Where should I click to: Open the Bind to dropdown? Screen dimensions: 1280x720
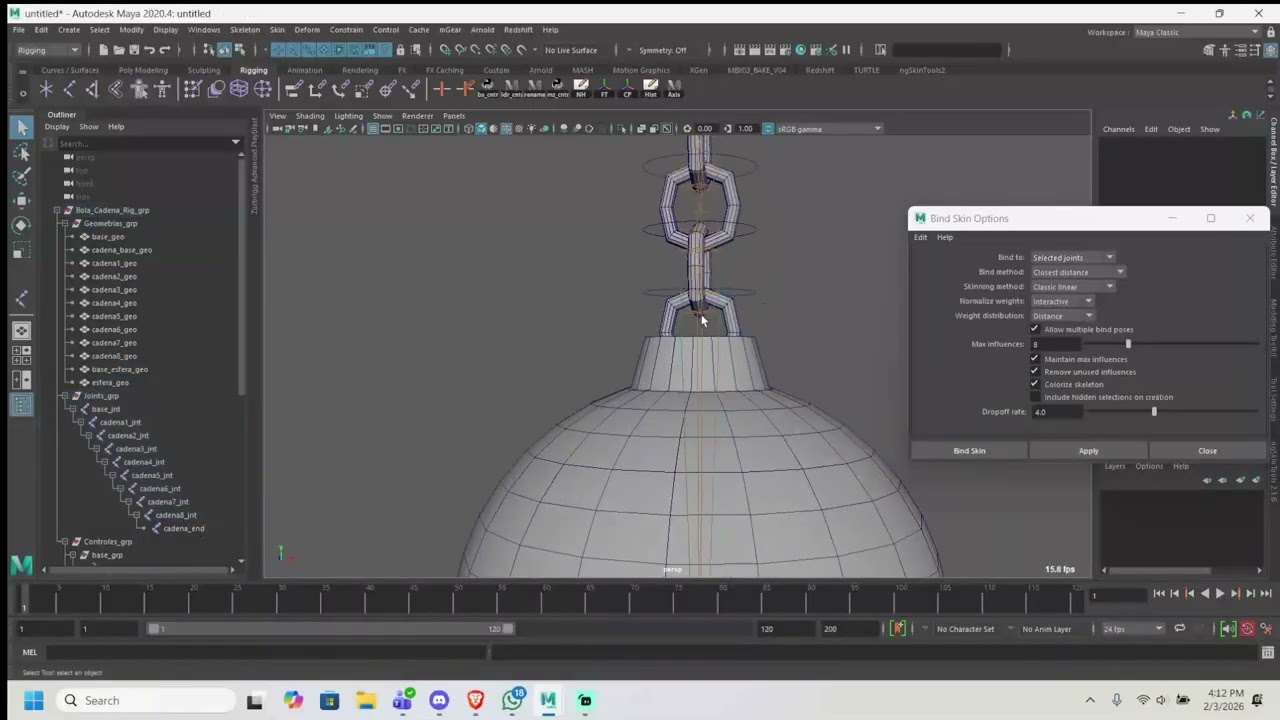[x=1073, y=258]
